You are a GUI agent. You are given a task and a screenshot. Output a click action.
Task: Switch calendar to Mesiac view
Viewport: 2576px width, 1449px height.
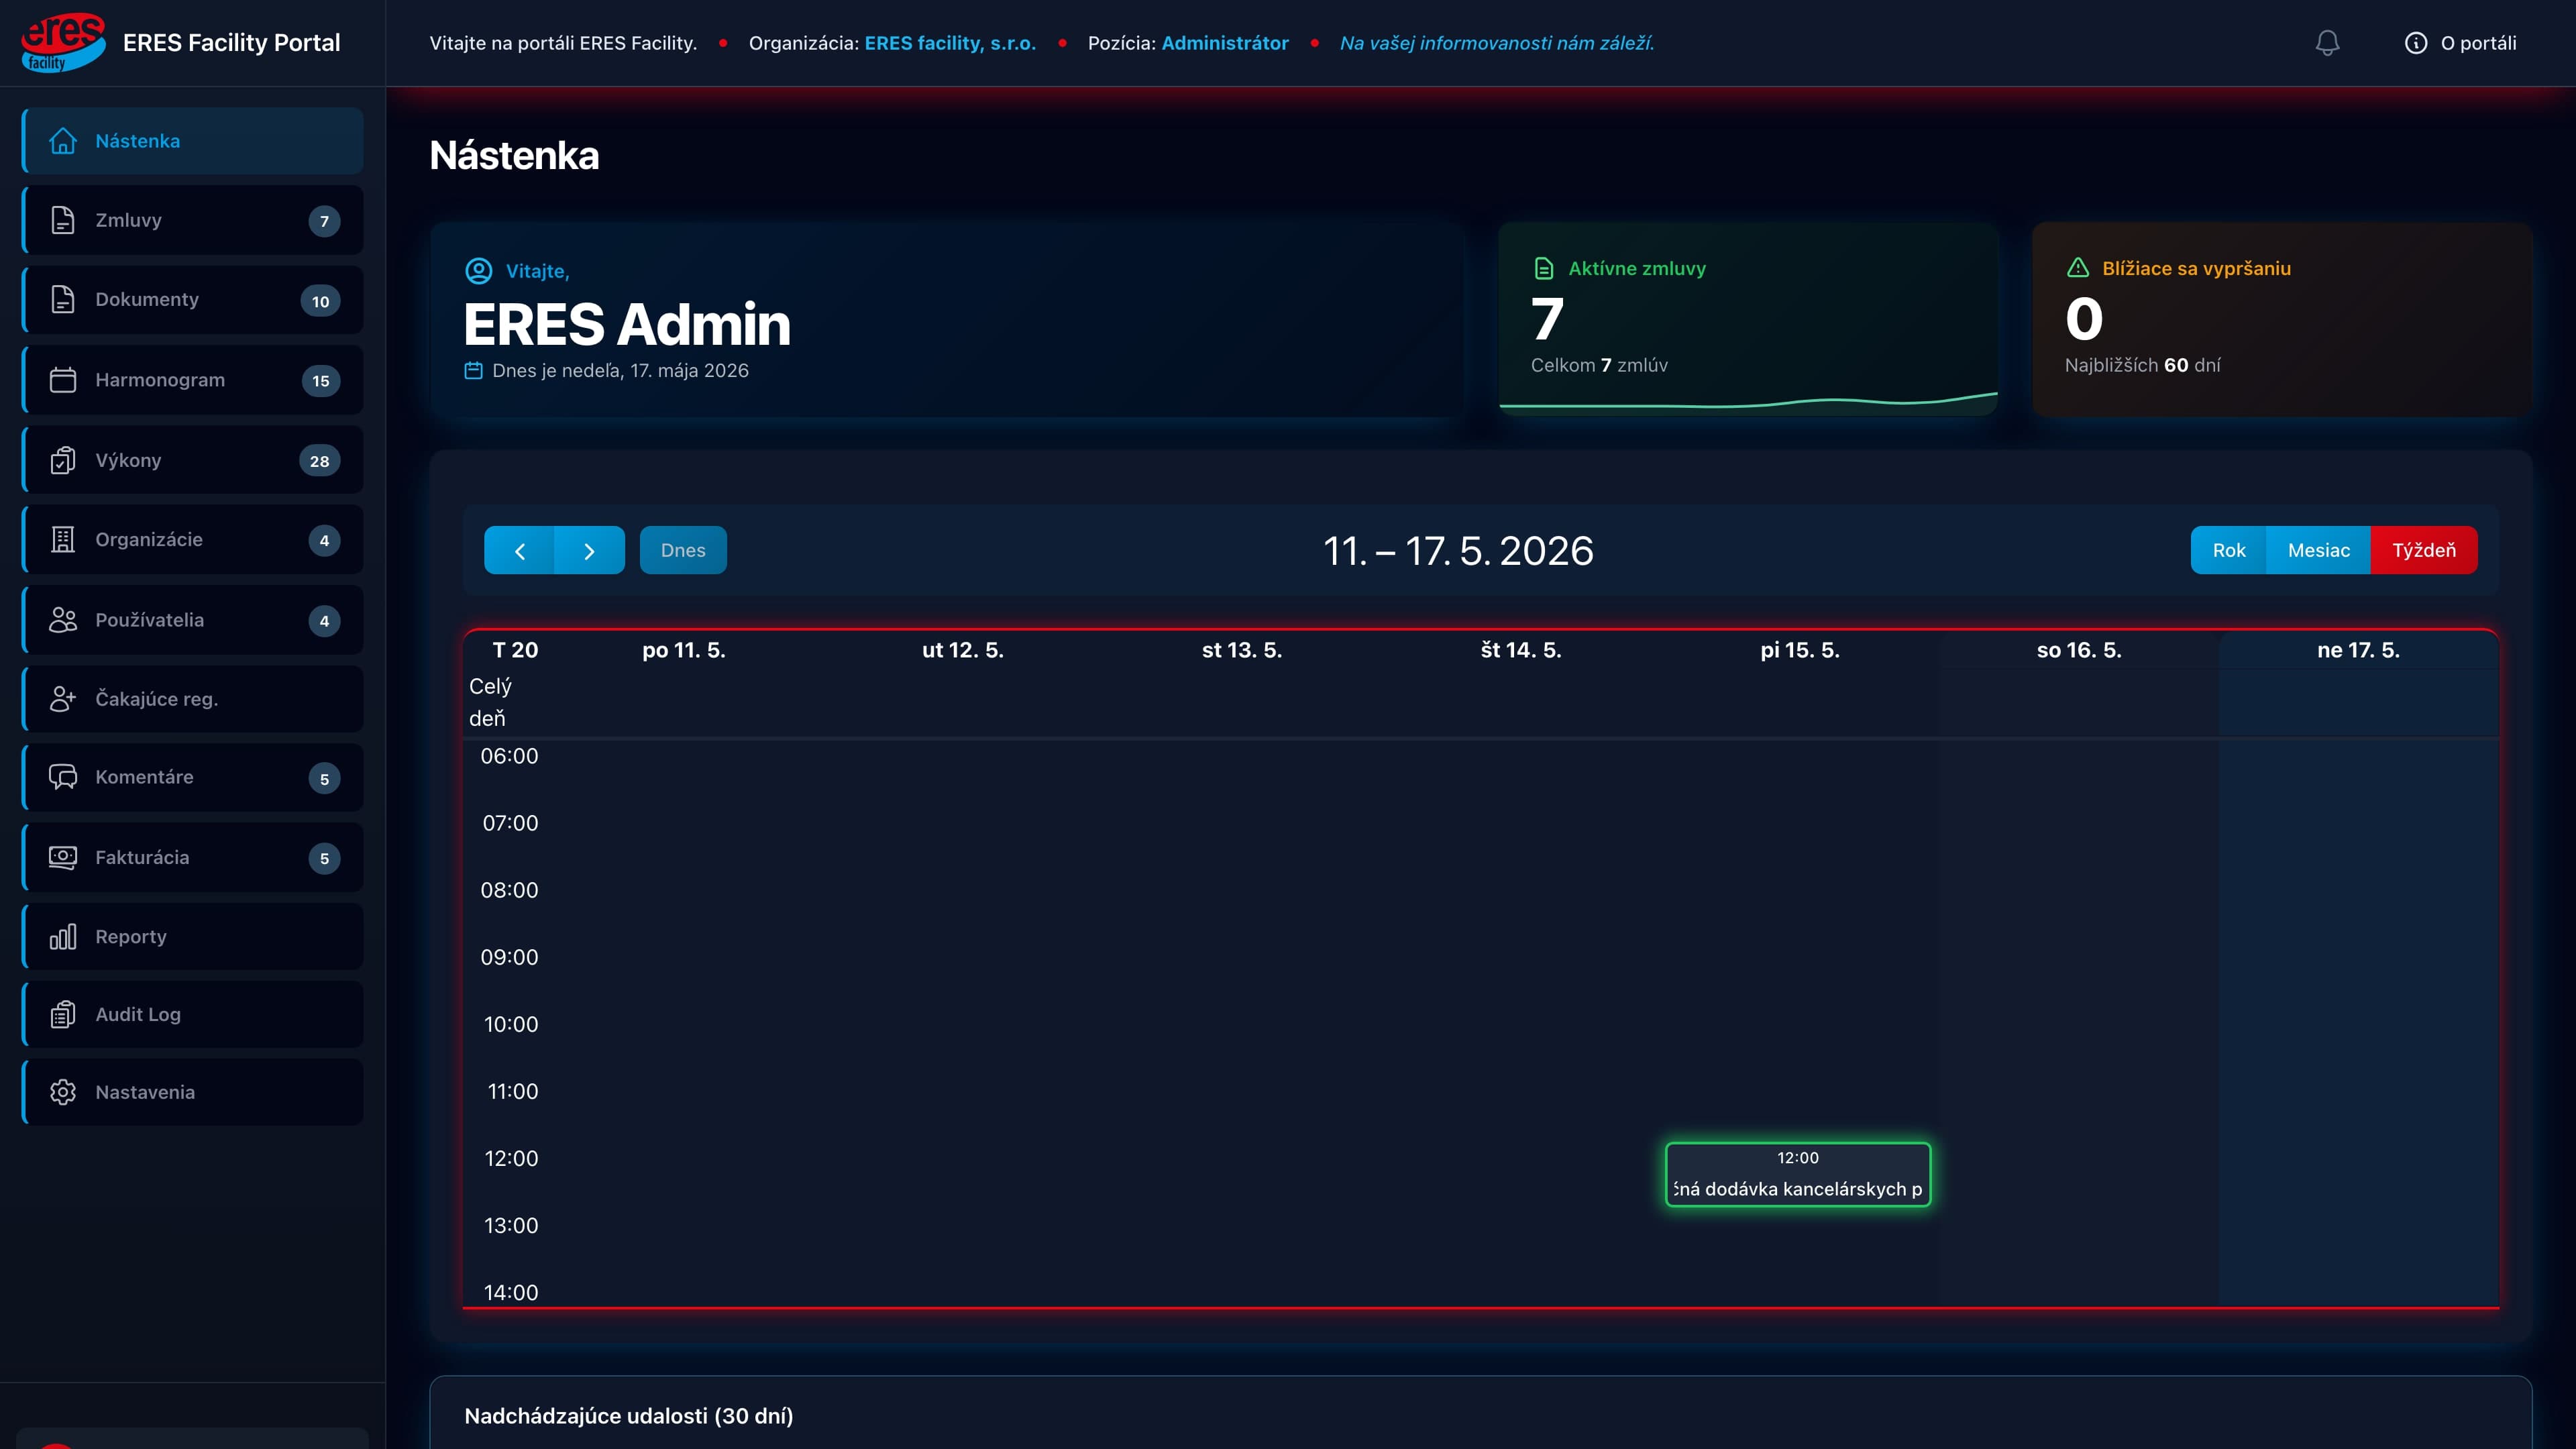pos(2318,550)
